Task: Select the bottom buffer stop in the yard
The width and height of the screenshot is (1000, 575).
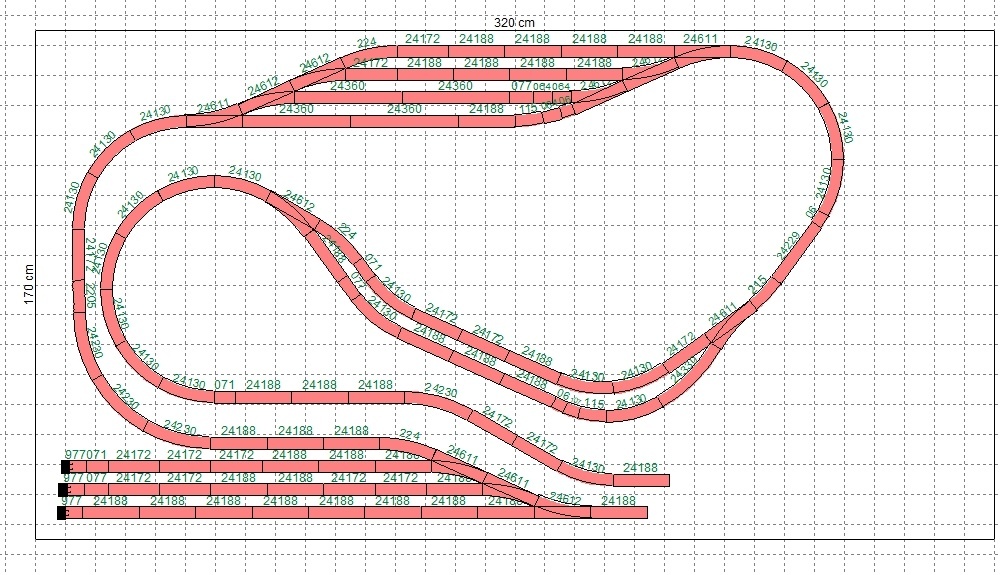Action: tap(62, 513)
